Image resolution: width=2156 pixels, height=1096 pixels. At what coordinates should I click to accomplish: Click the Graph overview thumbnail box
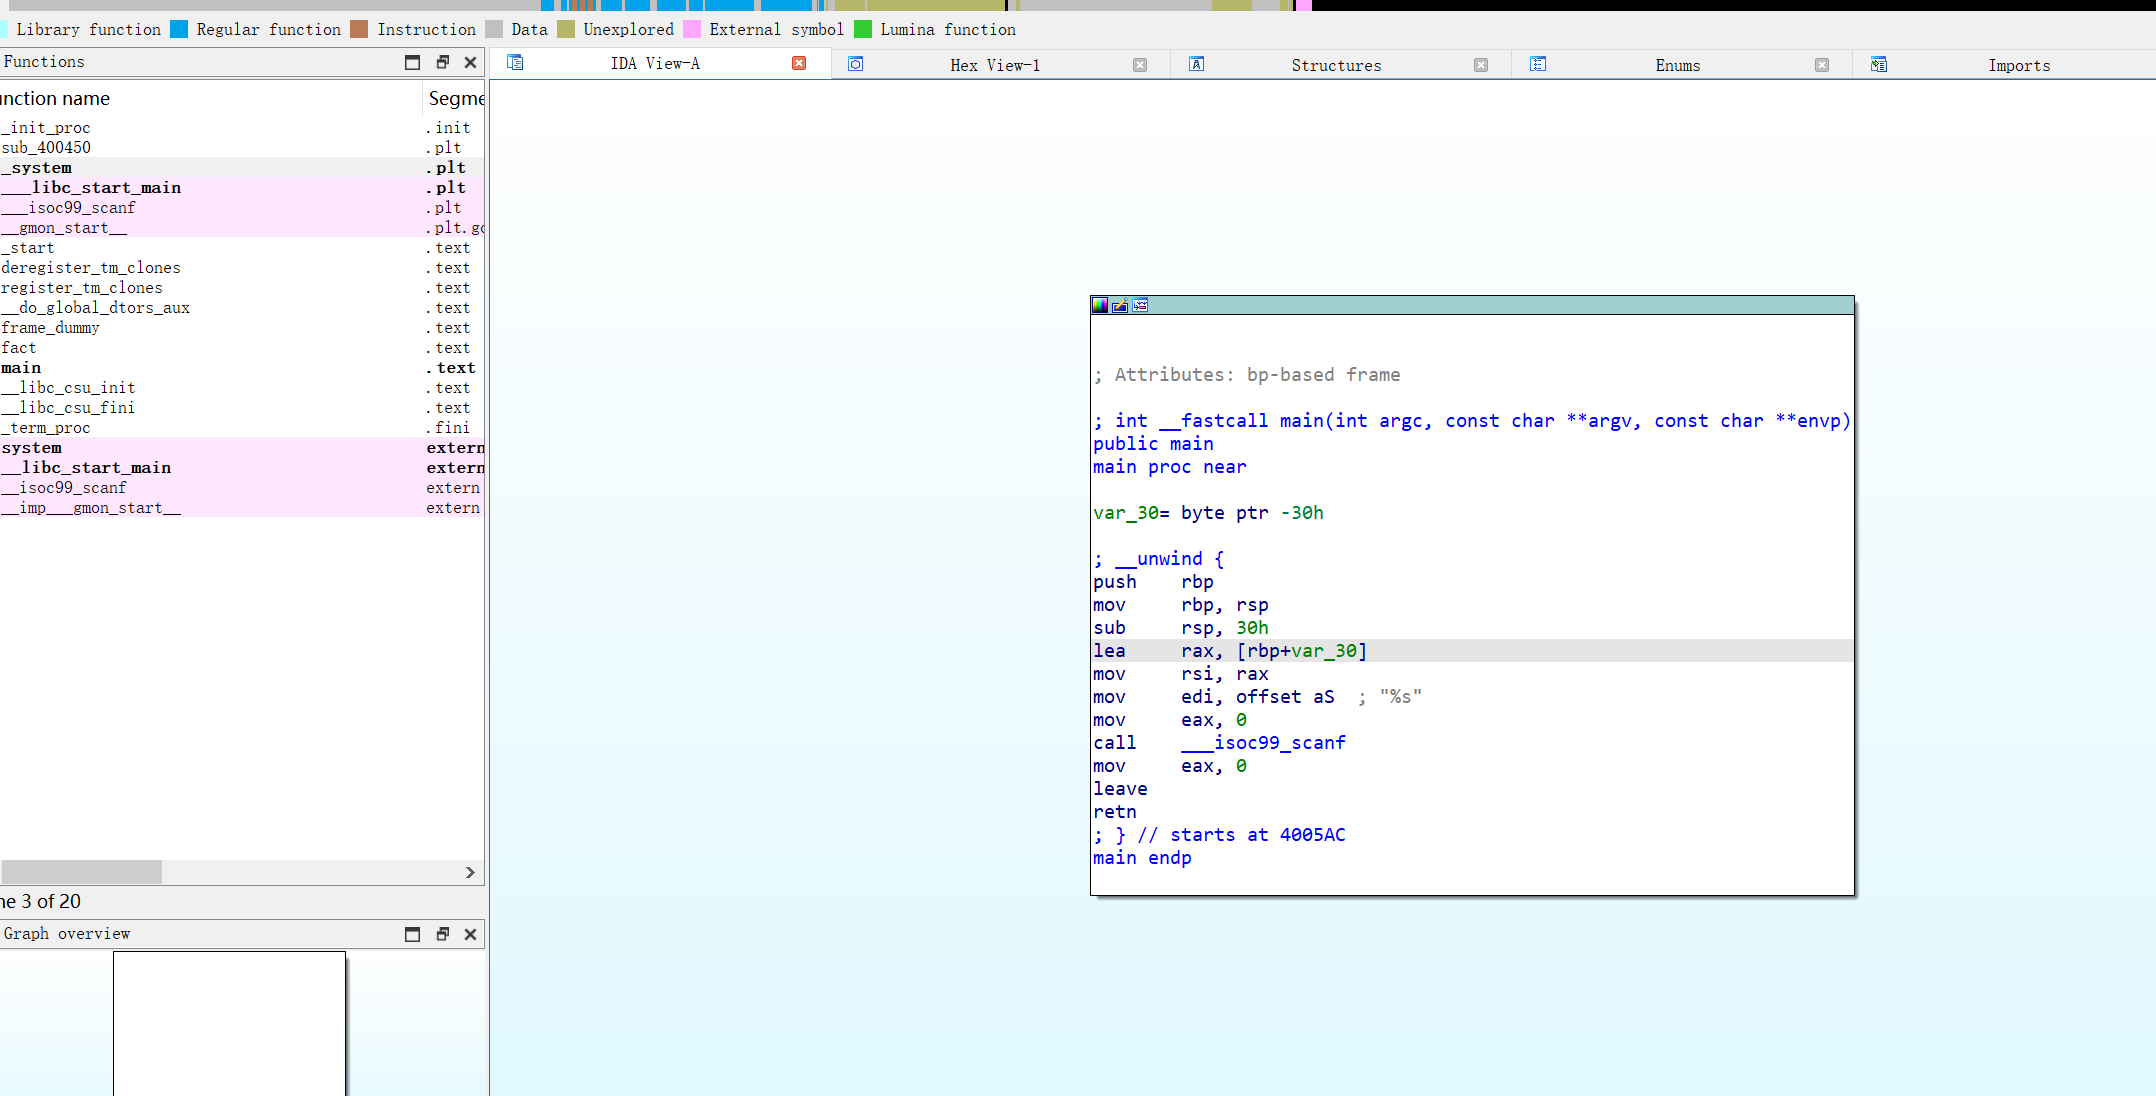pyautogui.click(x=229, y=1023)
